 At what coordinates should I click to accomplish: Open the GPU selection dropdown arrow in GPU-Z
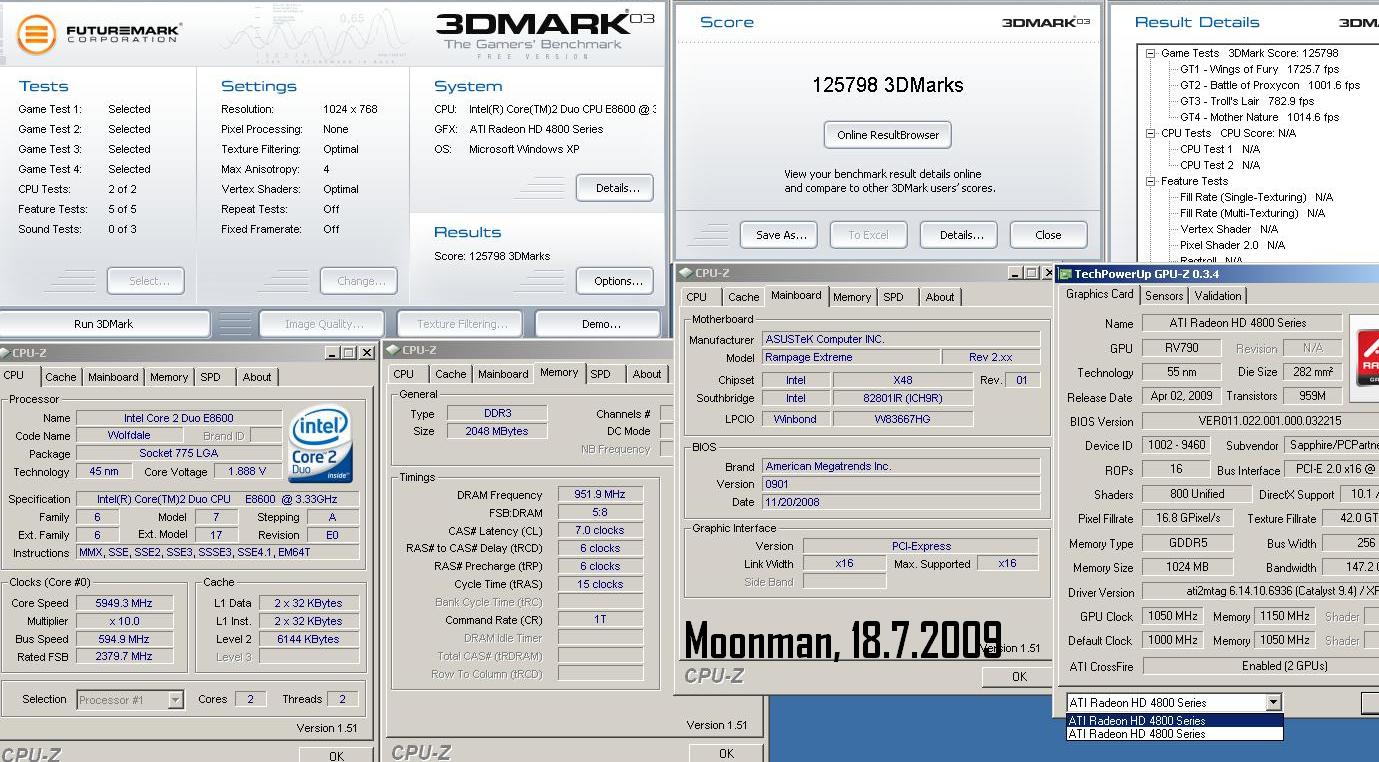tap(1273, 703)
